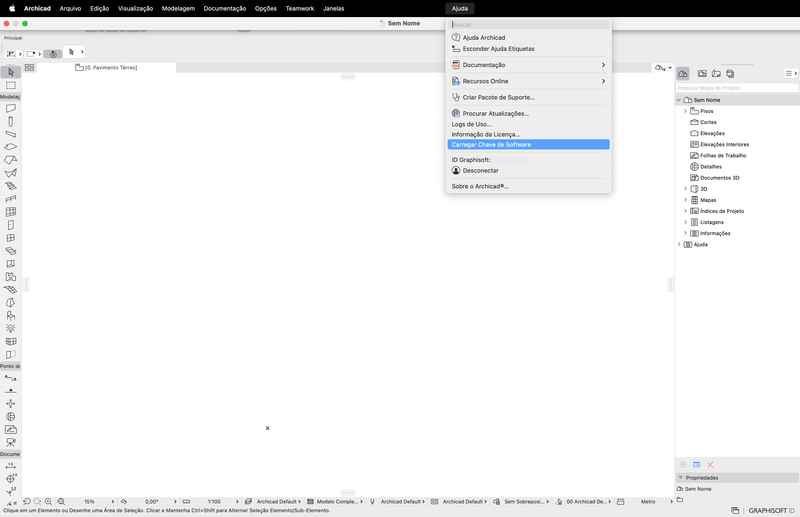800x517 pixels.
Task: Select the Elevation marker tool
Action: (11, 391)
